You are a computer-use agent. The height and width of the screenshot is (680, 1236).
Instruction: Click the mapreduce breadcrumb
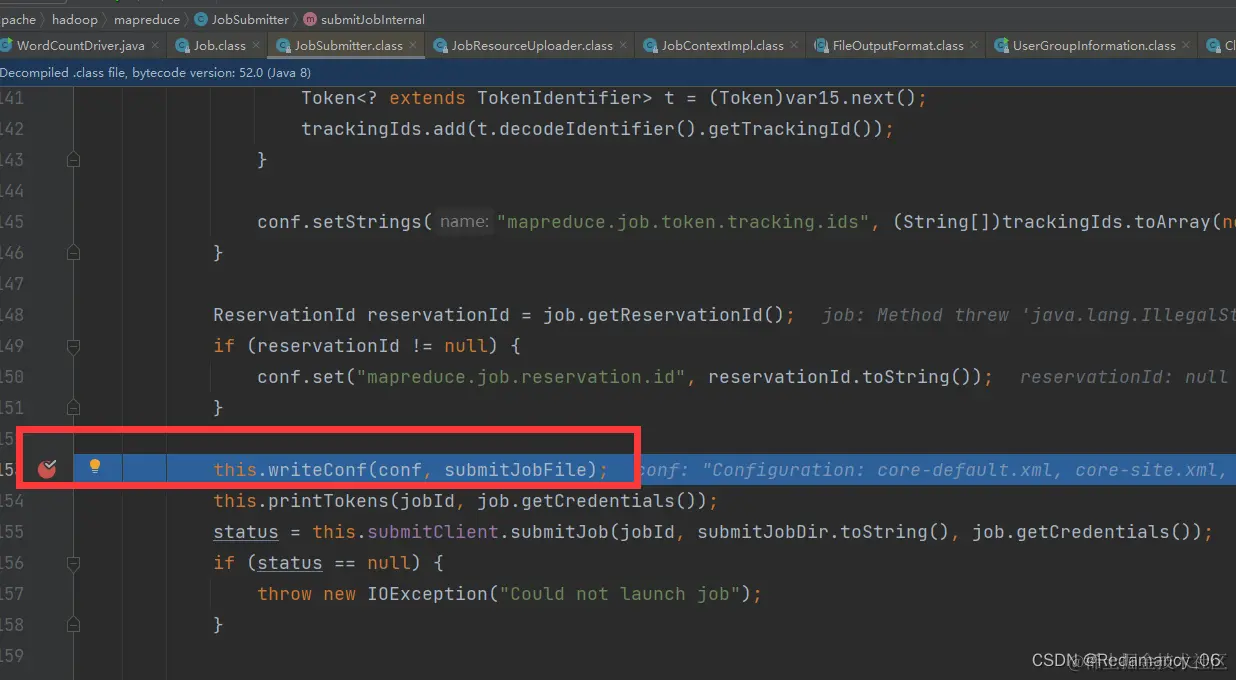pos(147,19)
